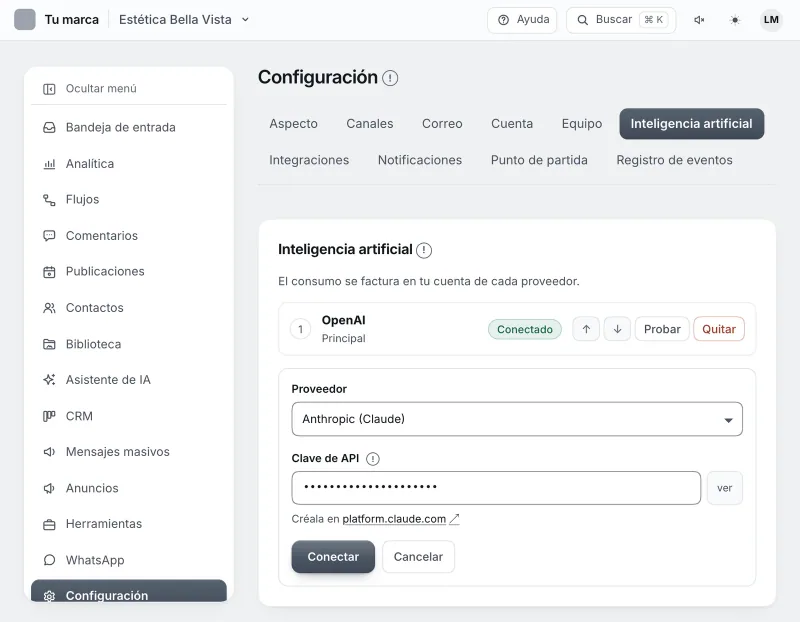Open the Ayuda help button
The height and width of the screenshot is (622, 800).
pyautogui.click(x=522, y=20)
